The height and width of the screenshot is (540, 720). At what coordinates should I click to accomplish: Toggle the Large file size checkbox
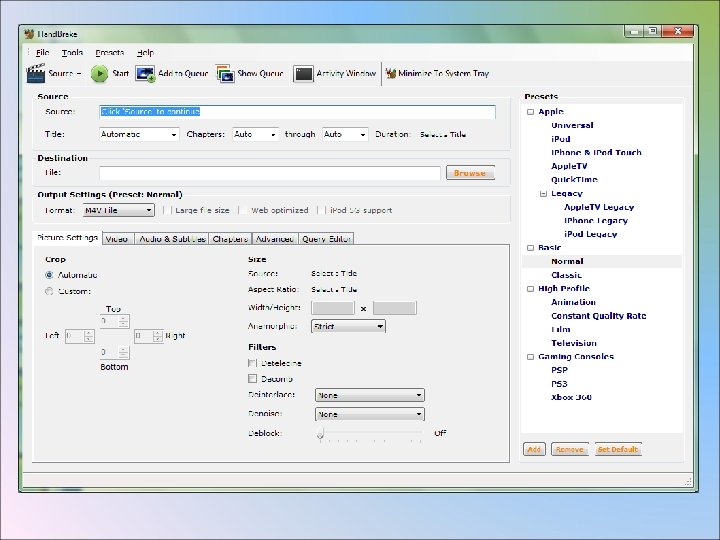pos(167,210)
